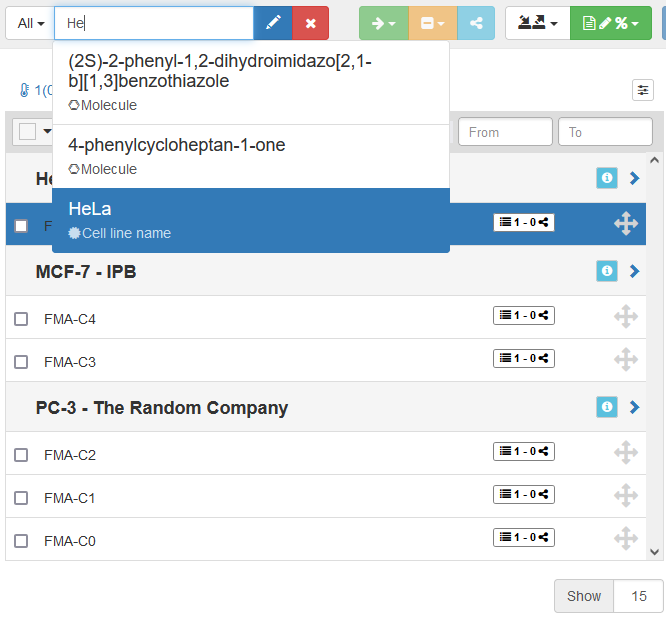Click move handle on FMA-C4 row
This screenshot has height=620, width=666.
click(625, 317)
